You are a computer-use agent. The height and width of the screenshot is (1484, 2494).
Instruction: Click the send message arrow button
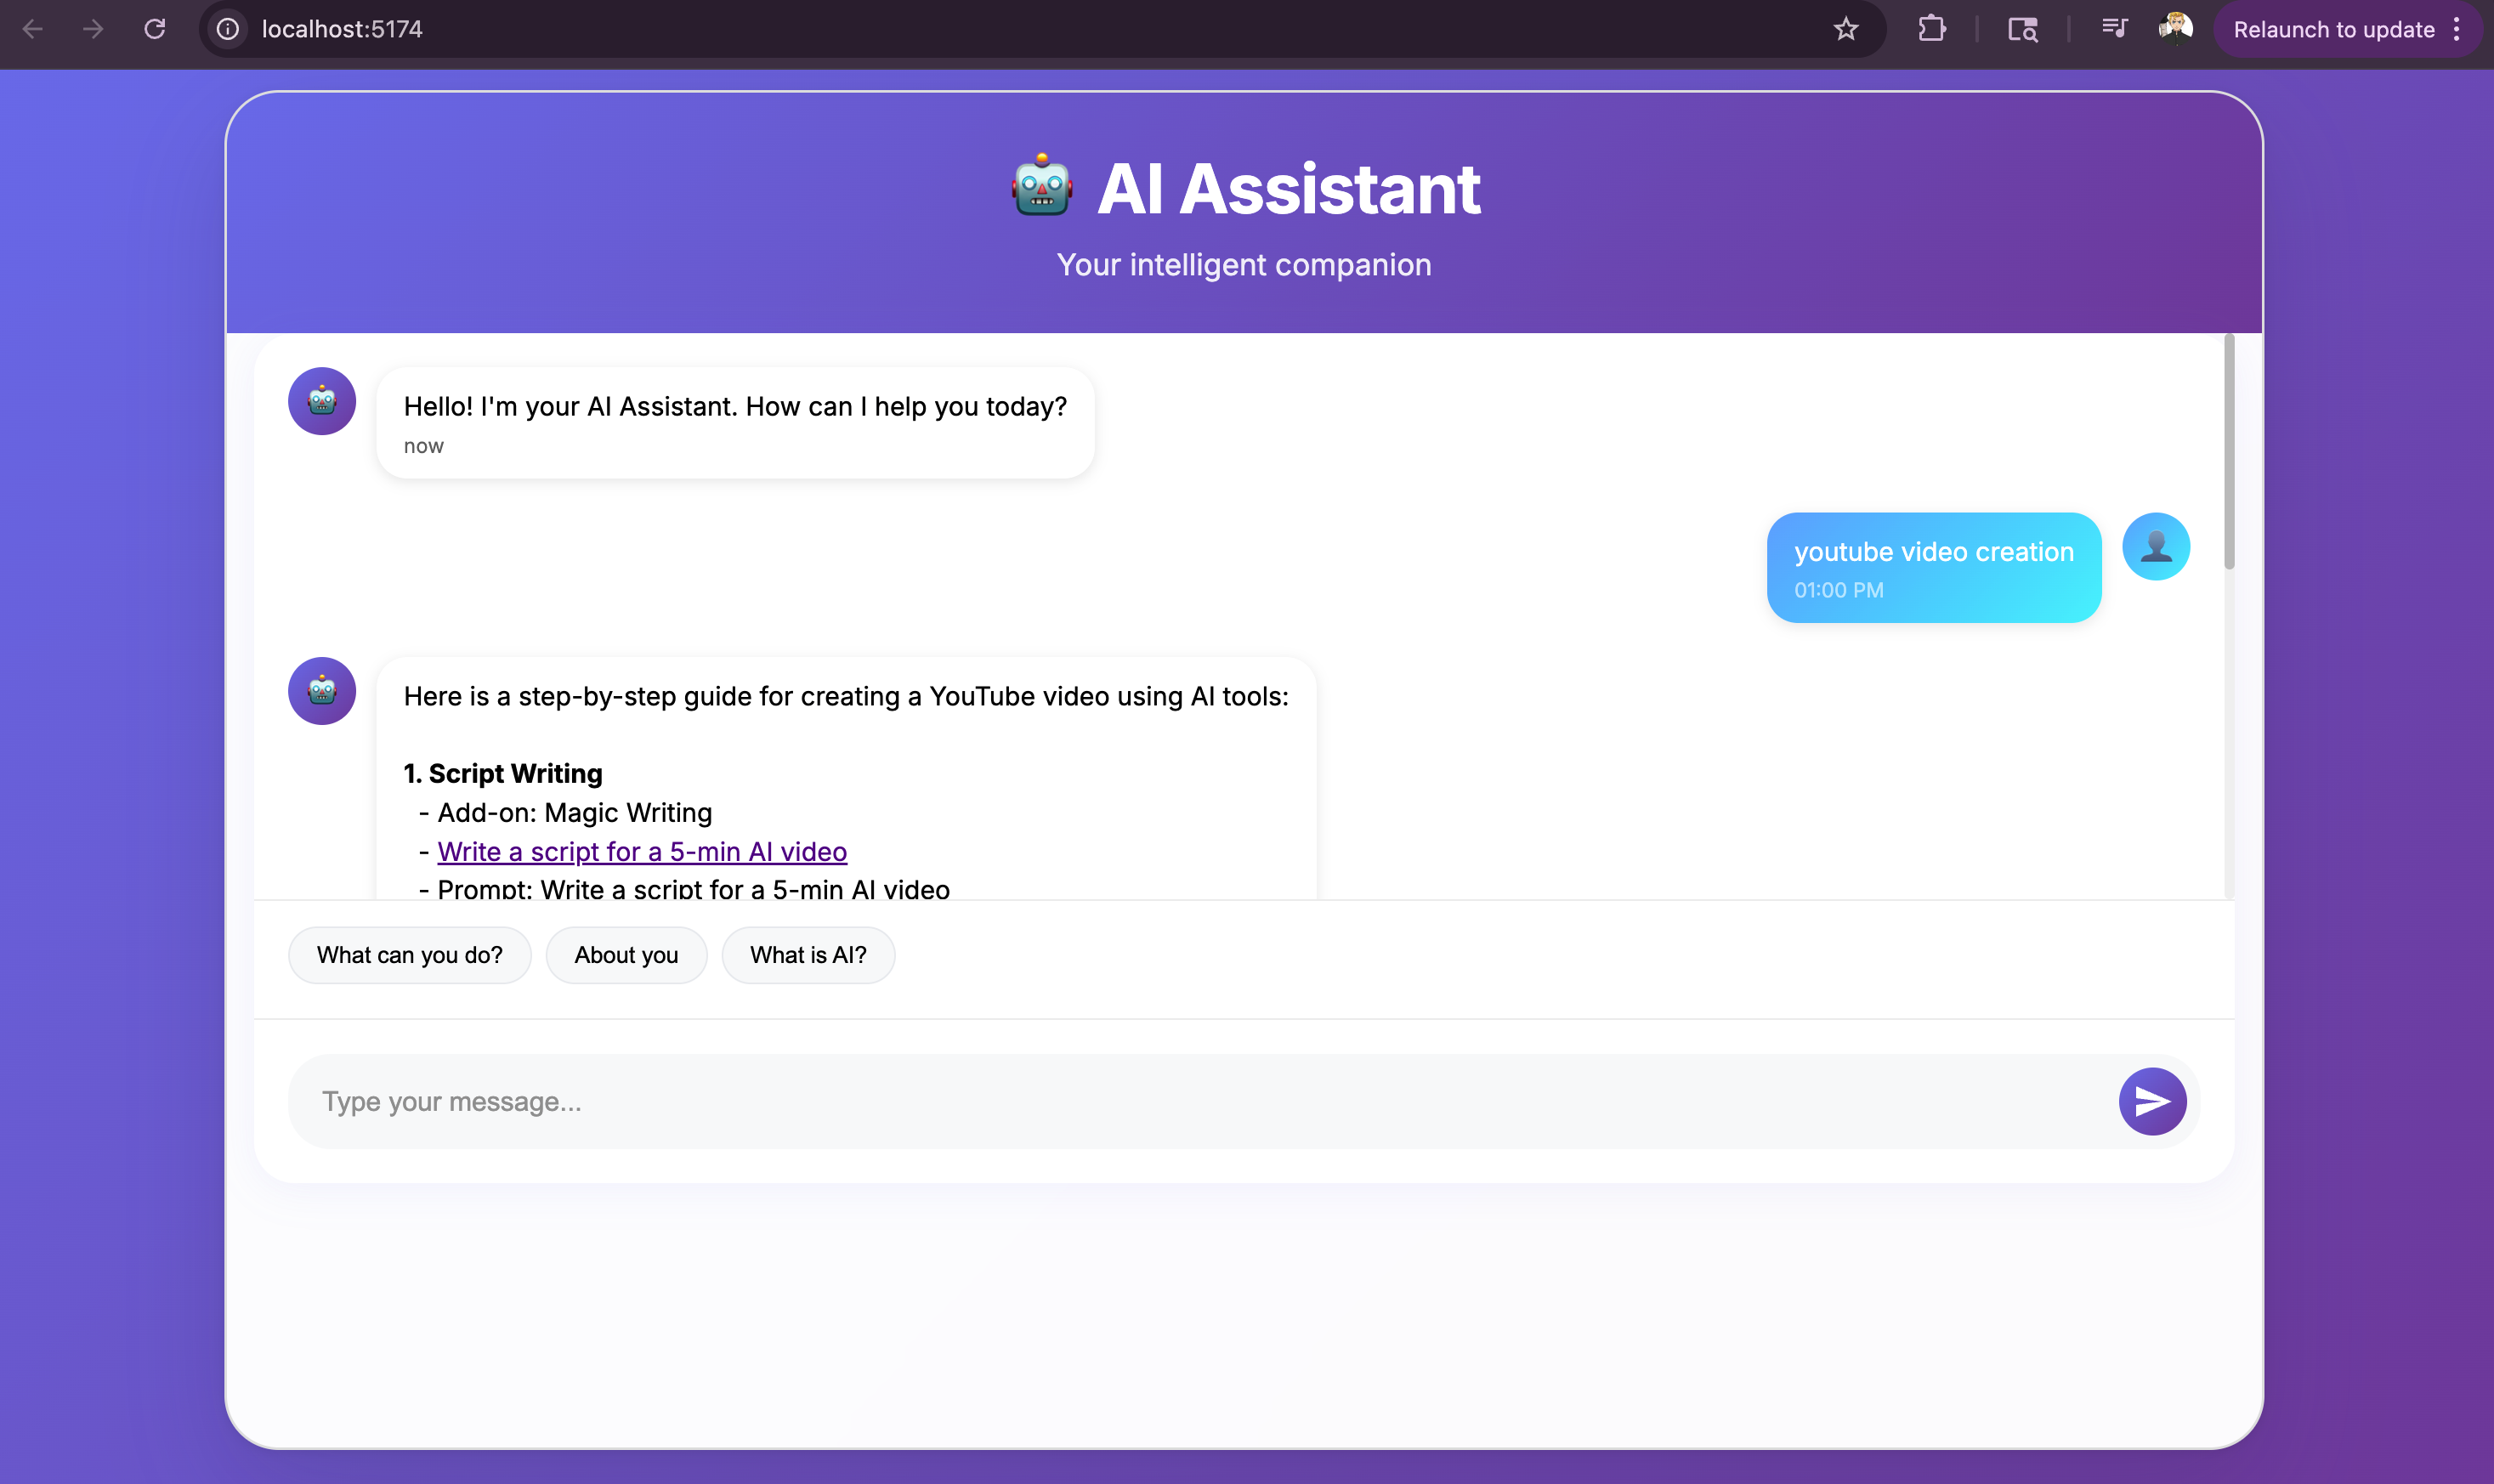click(2152, 1101)
